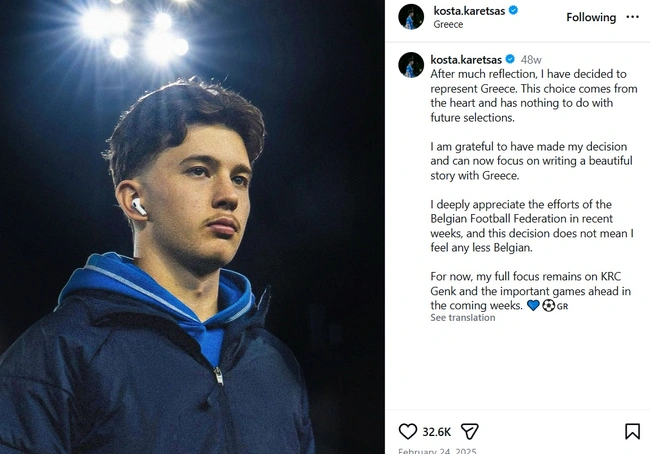Click the verified badge in the post header
650x454 pixels.
[514, 10]
